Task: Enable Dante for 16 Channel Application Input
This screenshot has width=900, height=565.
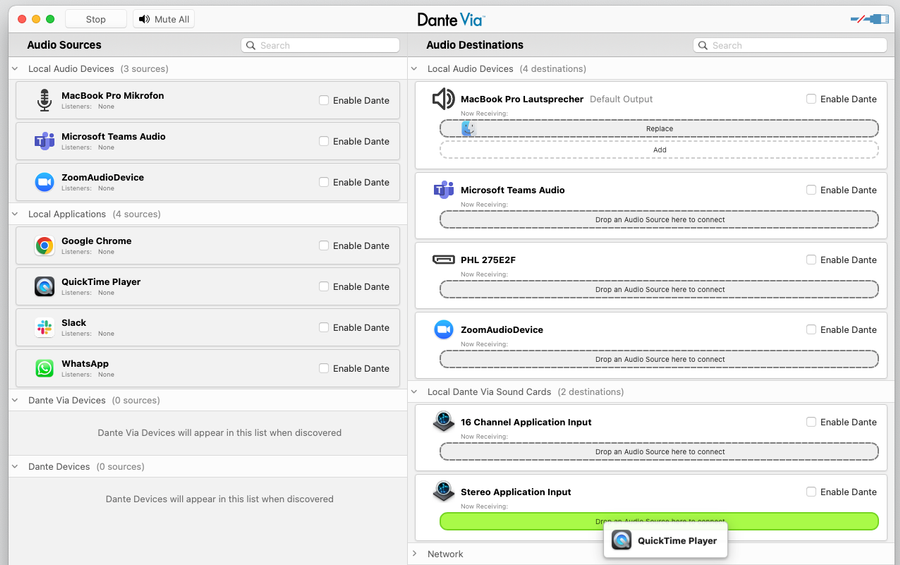Action: (x=811, y=421)
